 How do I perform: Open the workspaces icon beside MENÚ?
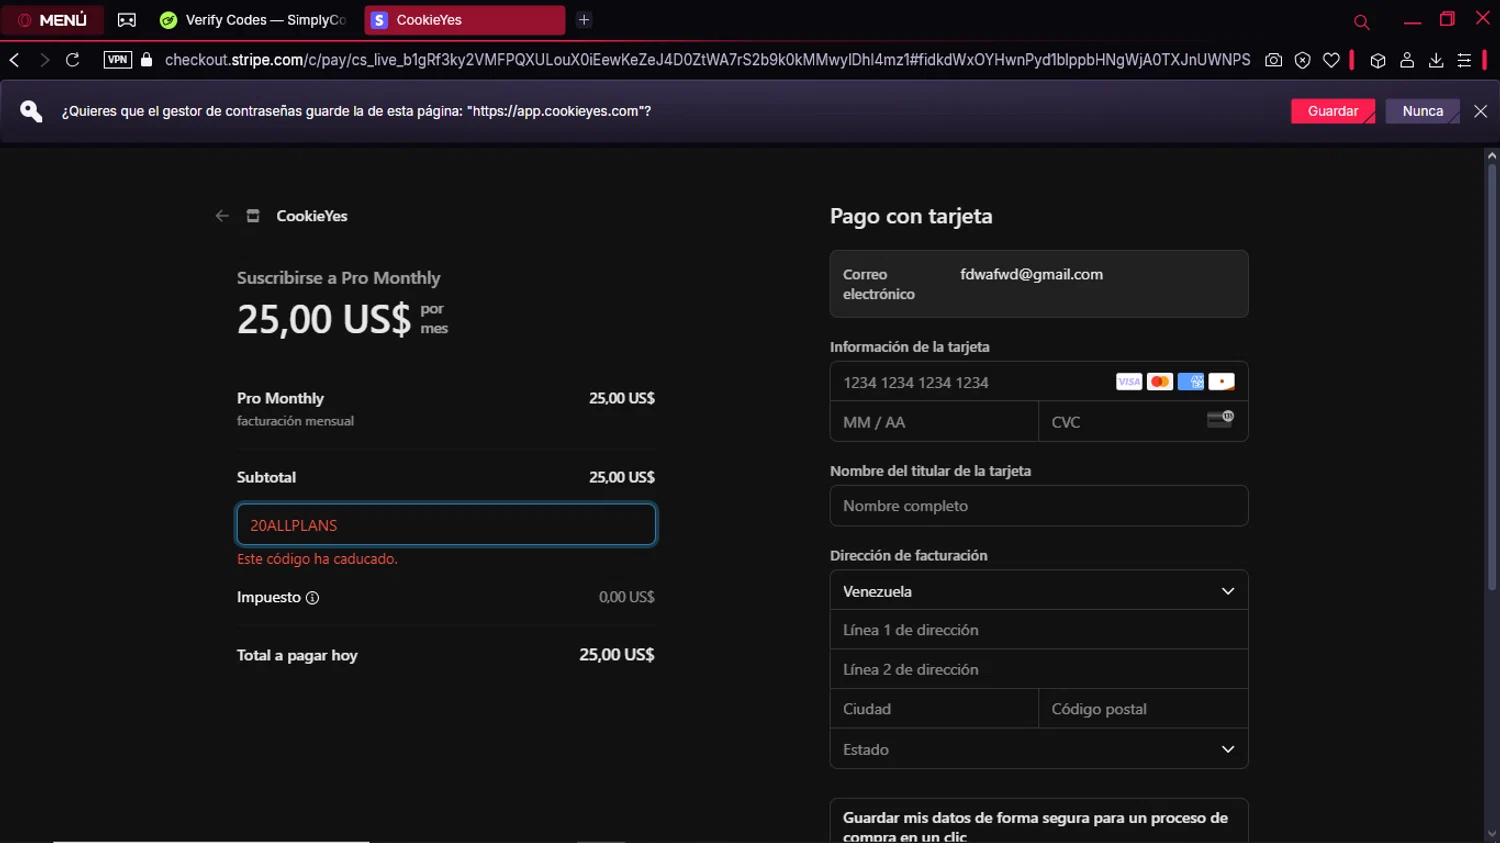127,20
